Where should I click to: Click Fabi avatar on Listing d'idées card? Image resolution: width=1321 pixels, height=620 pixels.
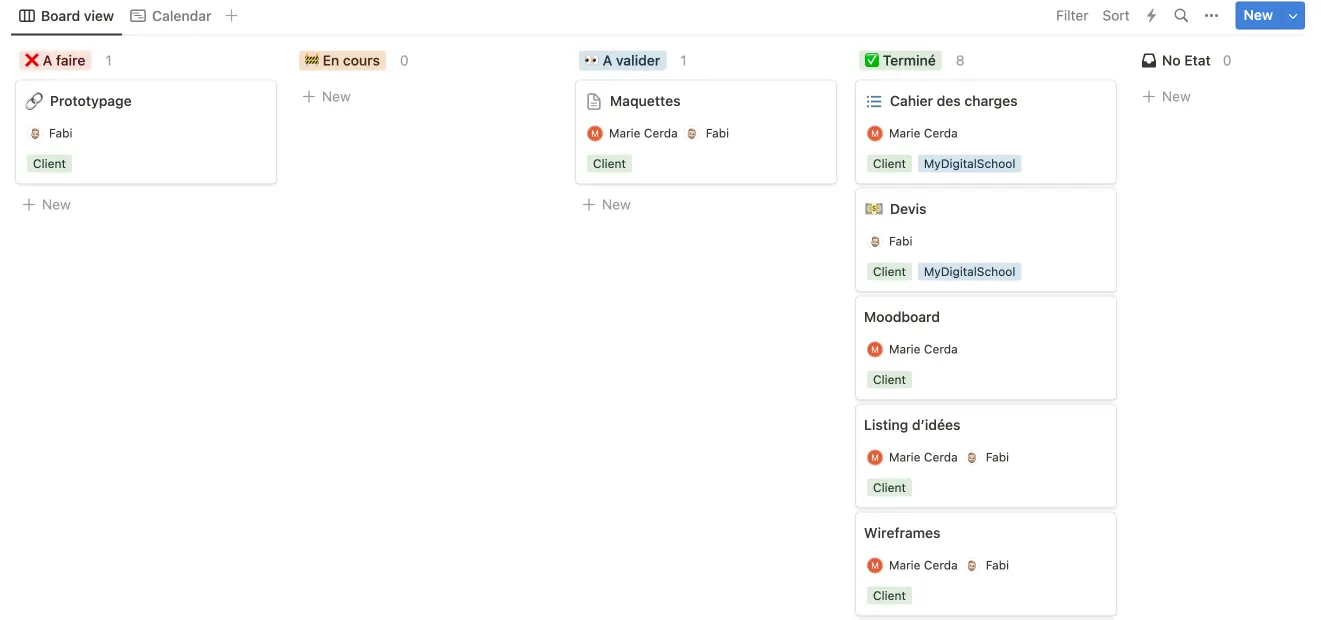pyautogui.click(x=971, y=457)
